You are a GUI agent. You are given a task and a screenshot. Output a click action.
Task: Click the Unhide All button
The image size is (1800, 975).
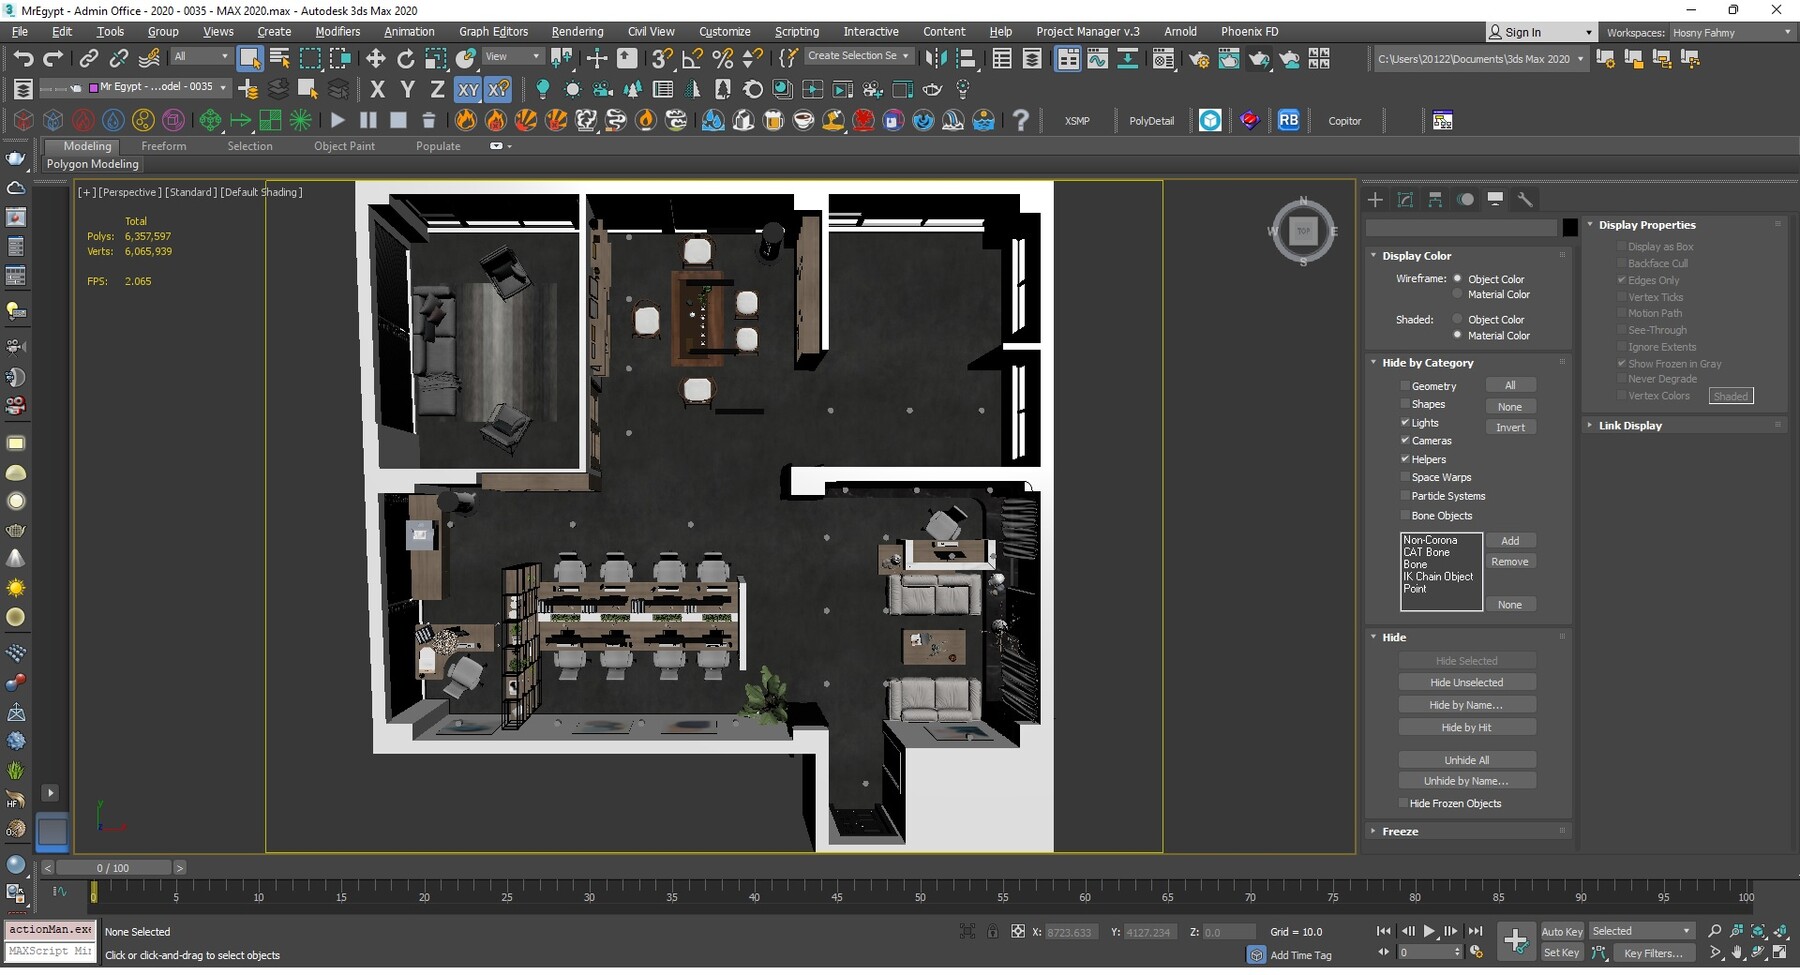coord(1467,759)
